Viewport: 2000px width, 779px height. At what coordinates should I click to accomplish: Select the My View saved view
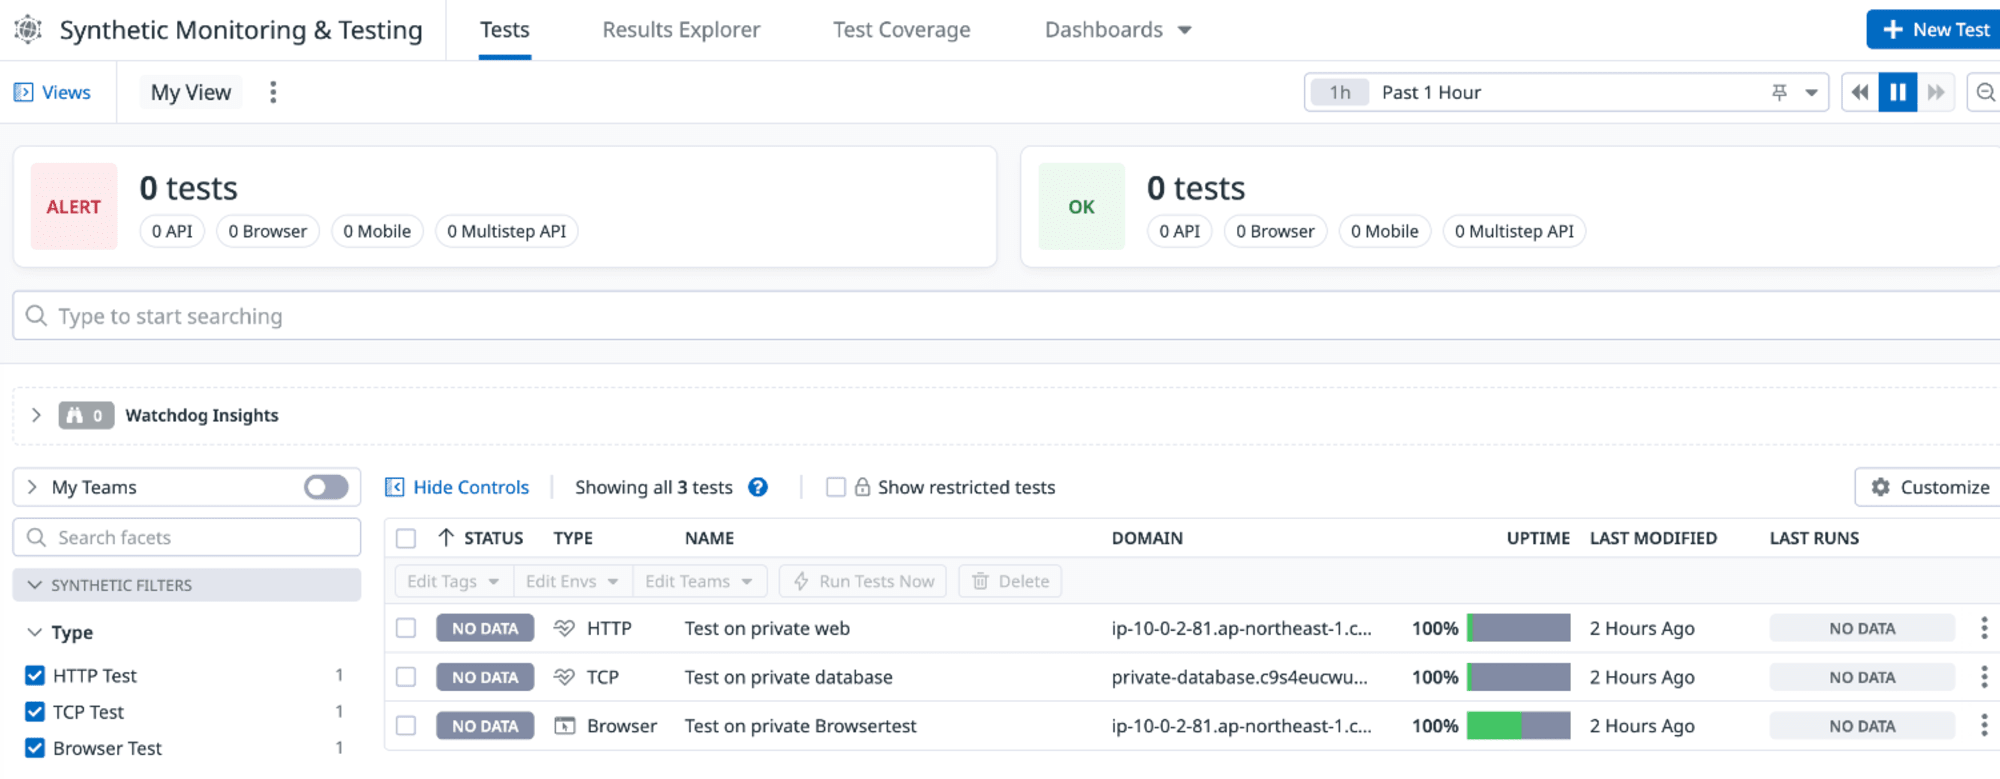[x=191, y=92]
